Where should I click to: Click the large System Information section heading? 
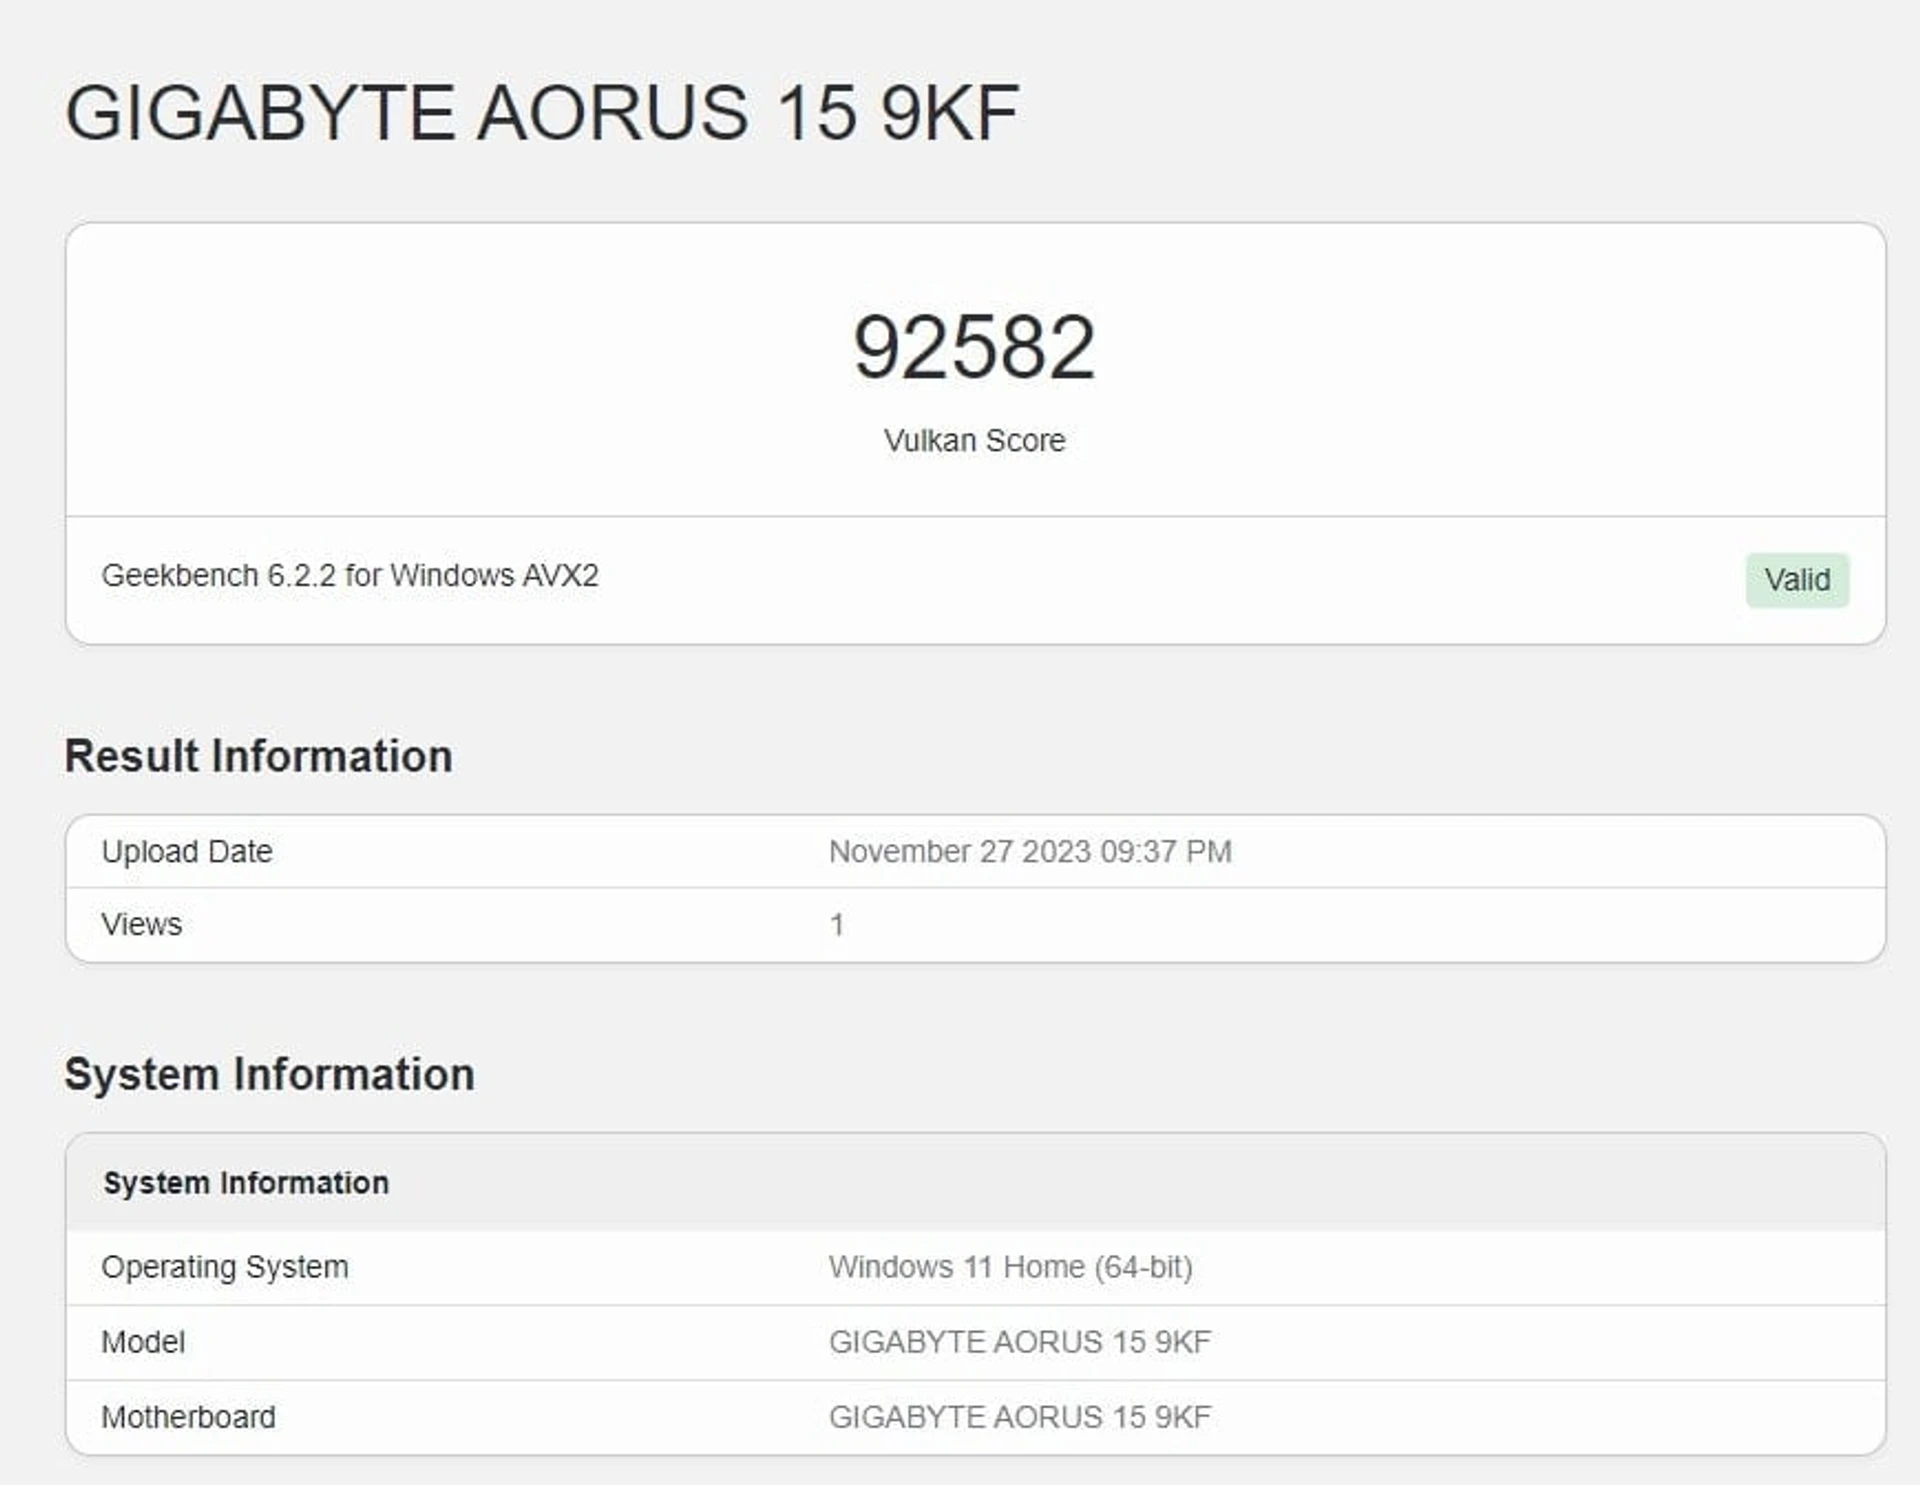coord(269,1075)
